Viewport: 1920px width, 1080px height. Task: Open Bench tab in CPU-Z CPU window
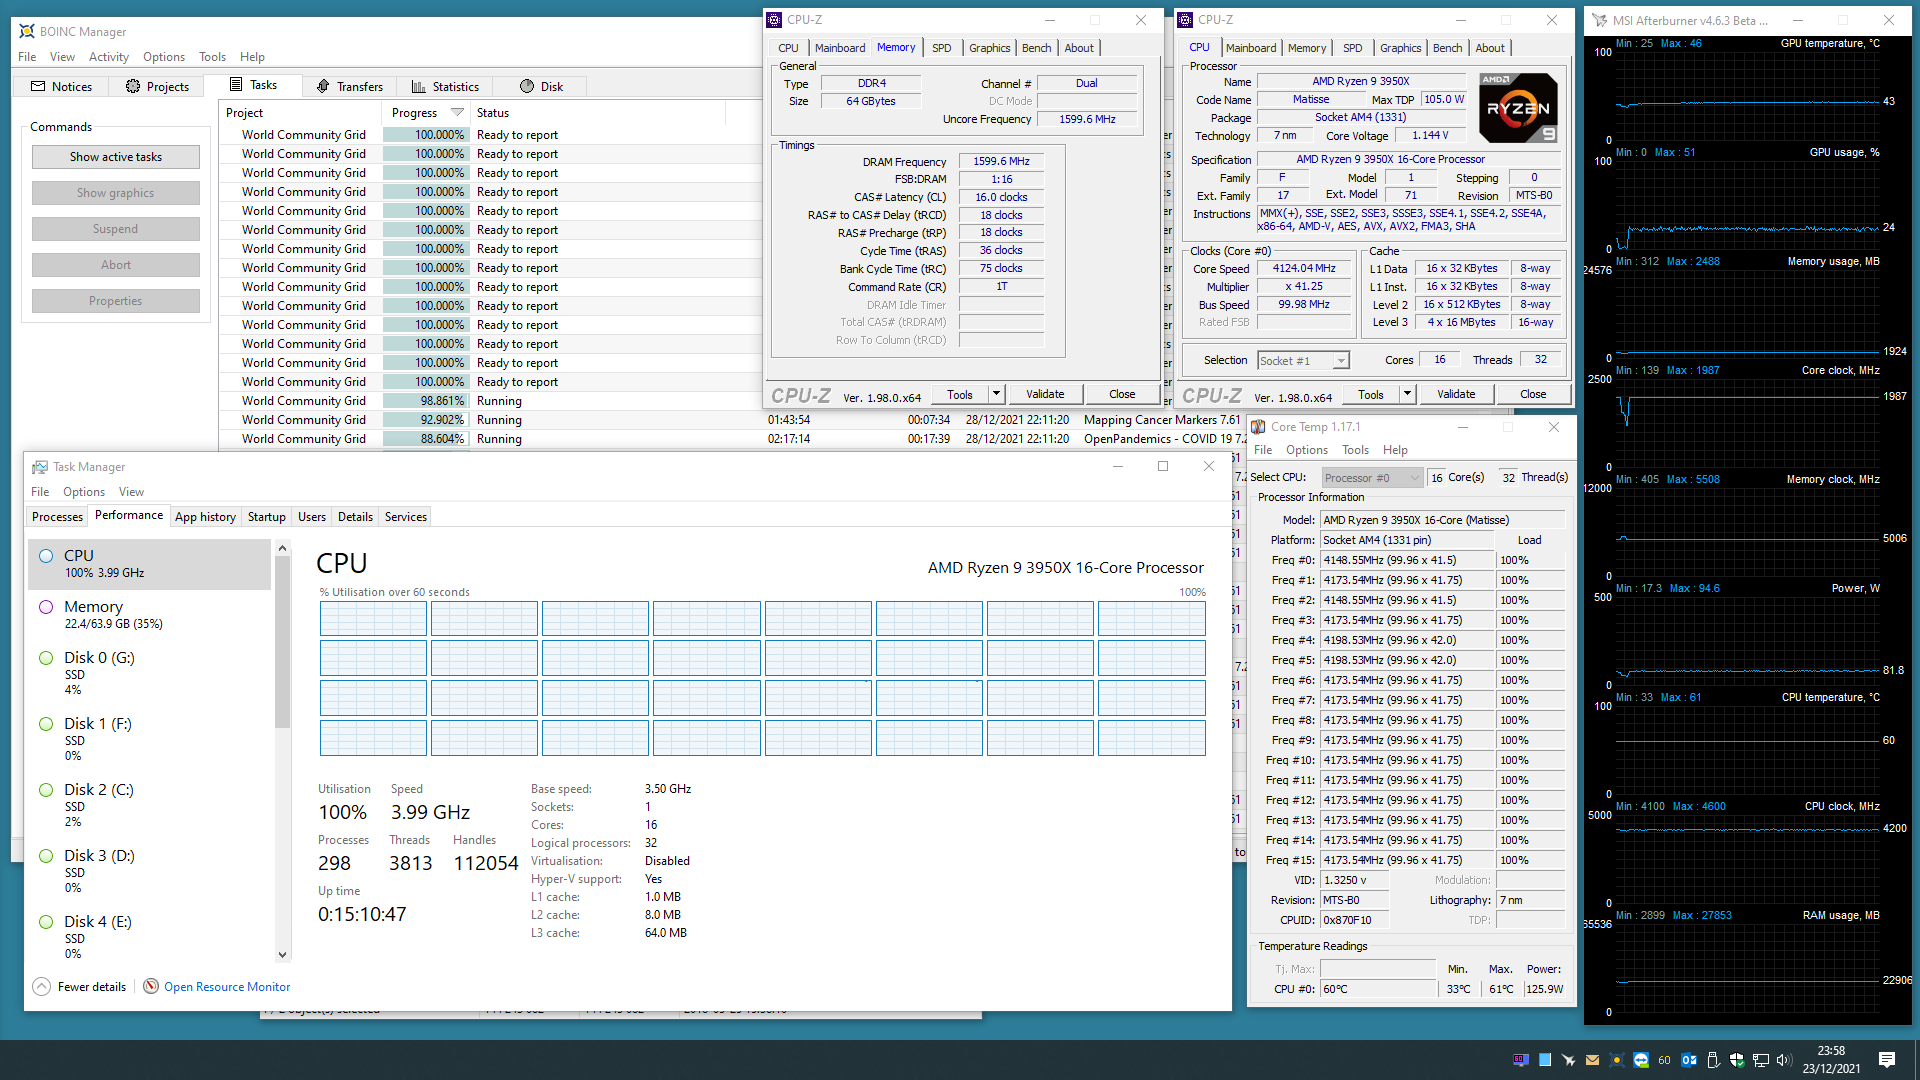click(1447, 48)
